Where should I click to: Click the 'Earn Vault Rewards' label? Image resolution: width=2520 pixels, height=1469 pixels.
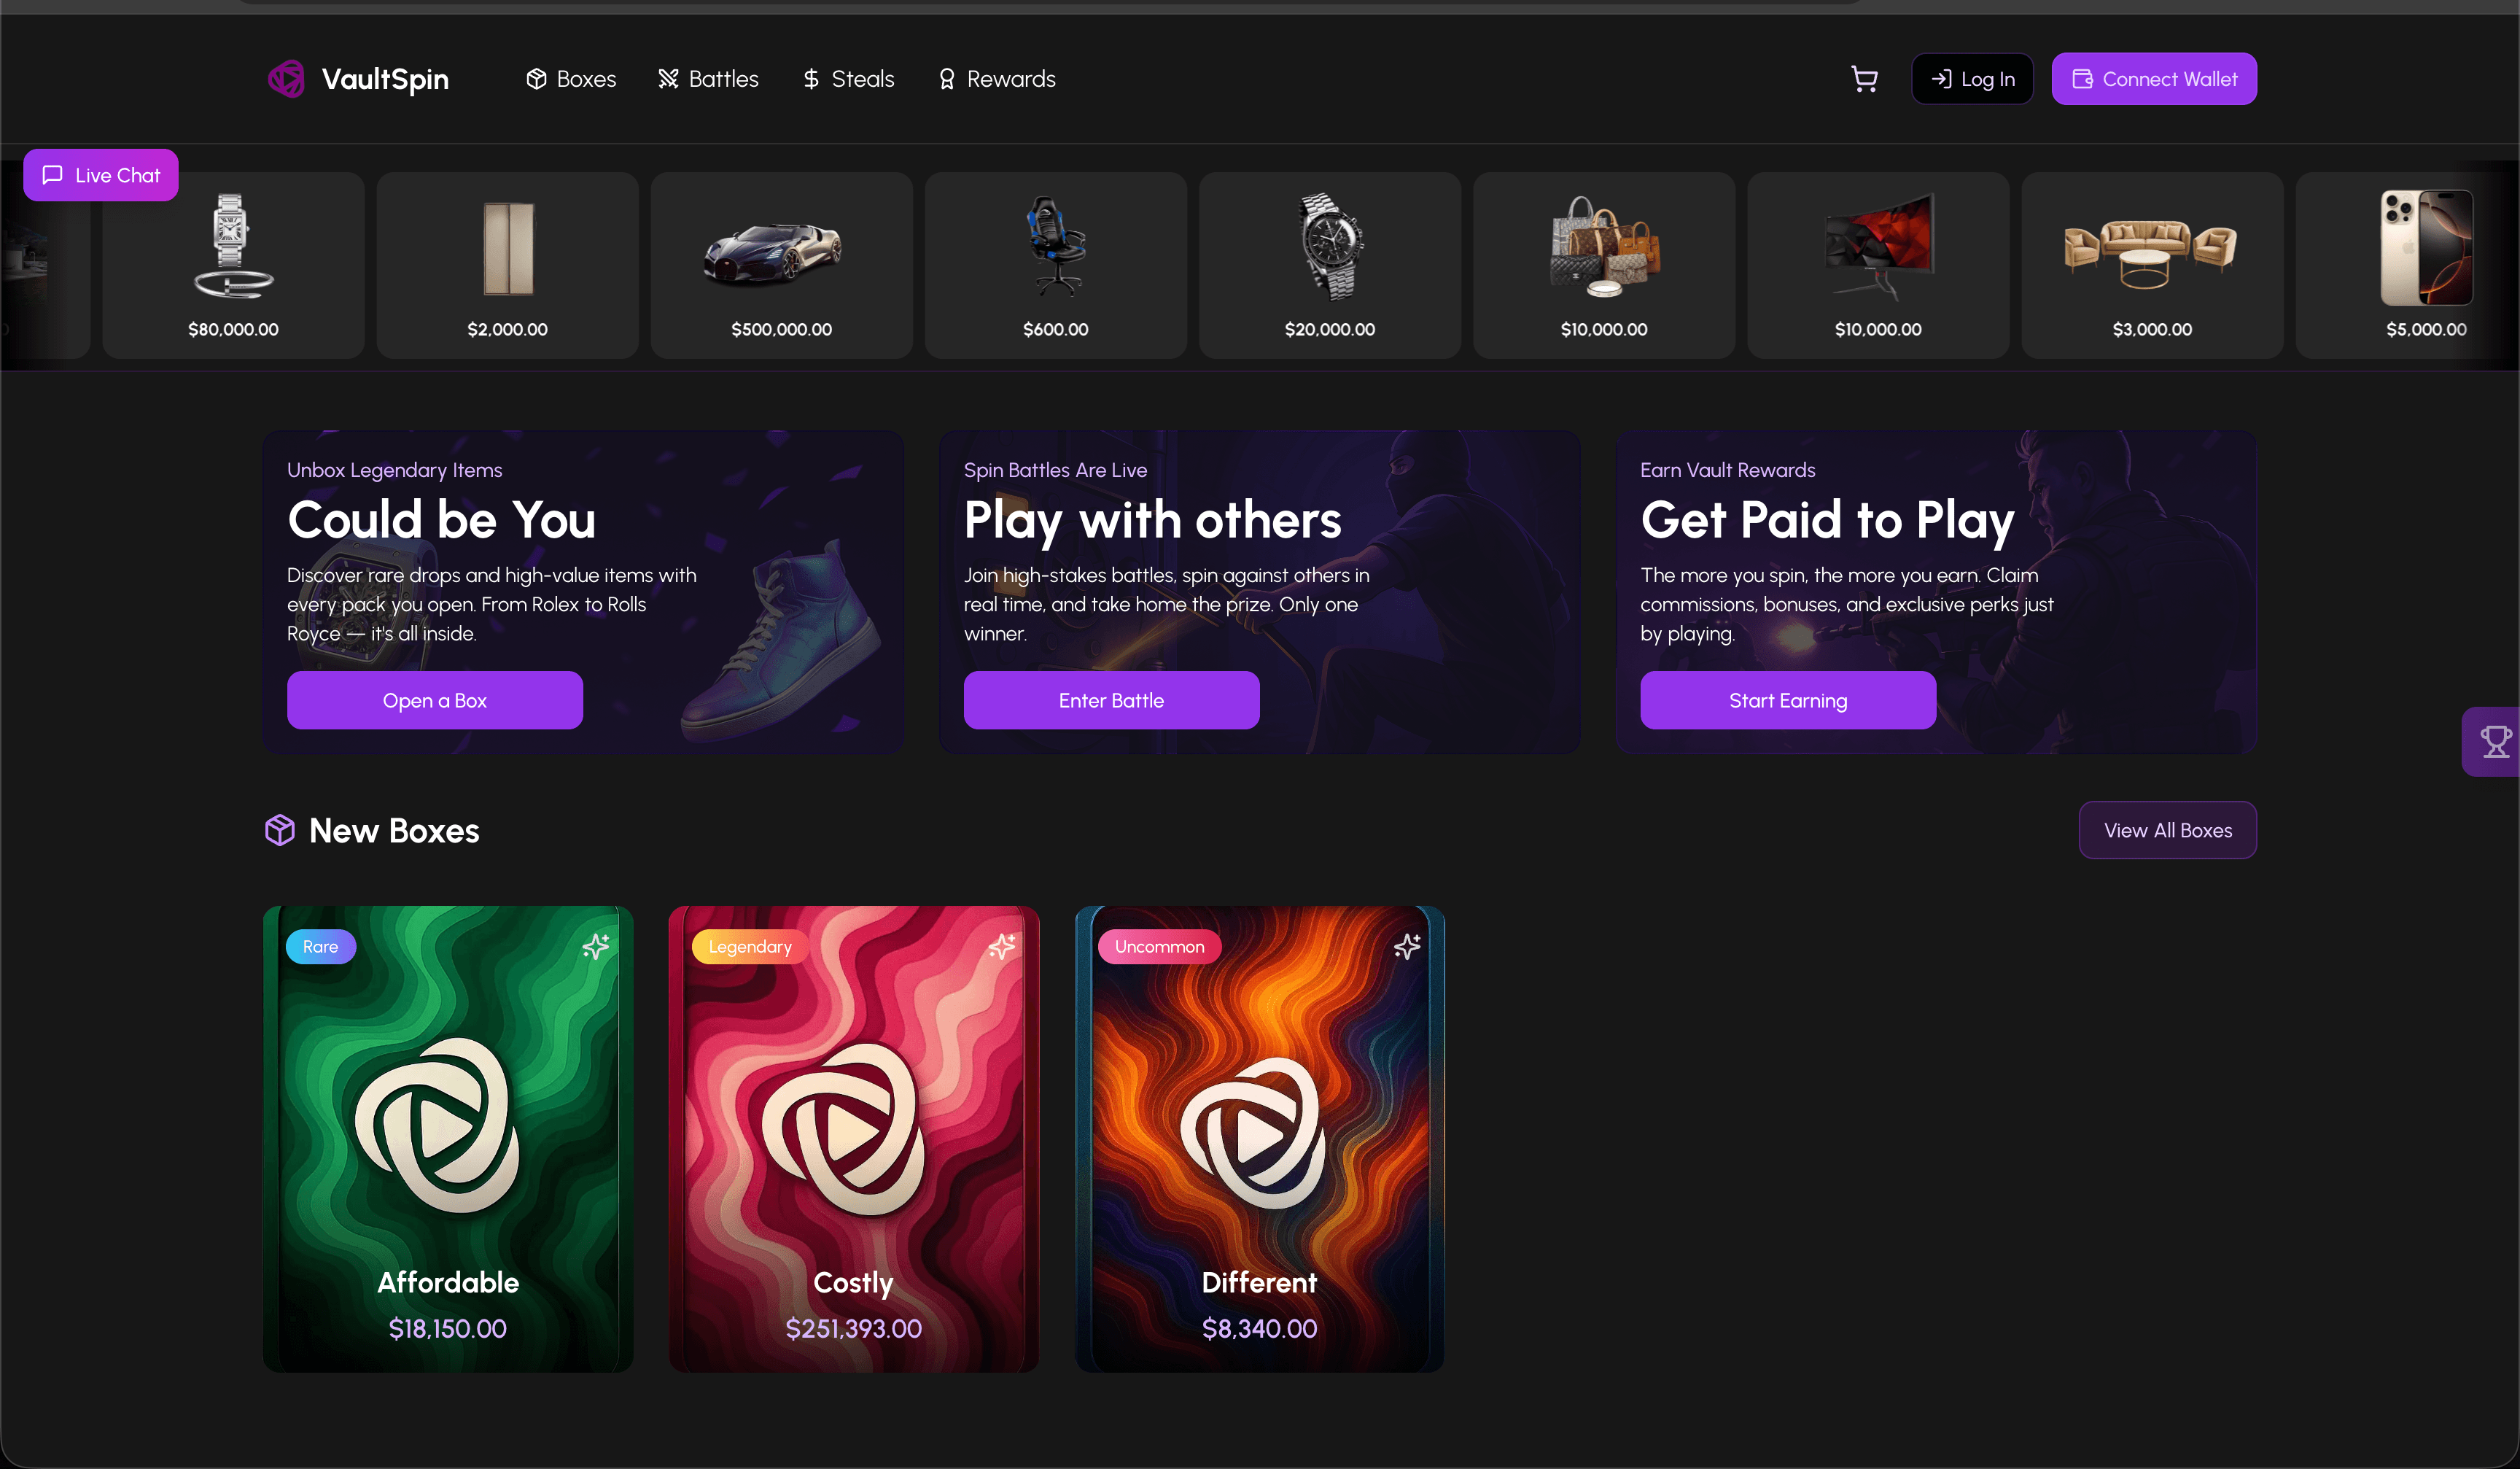1727,470
